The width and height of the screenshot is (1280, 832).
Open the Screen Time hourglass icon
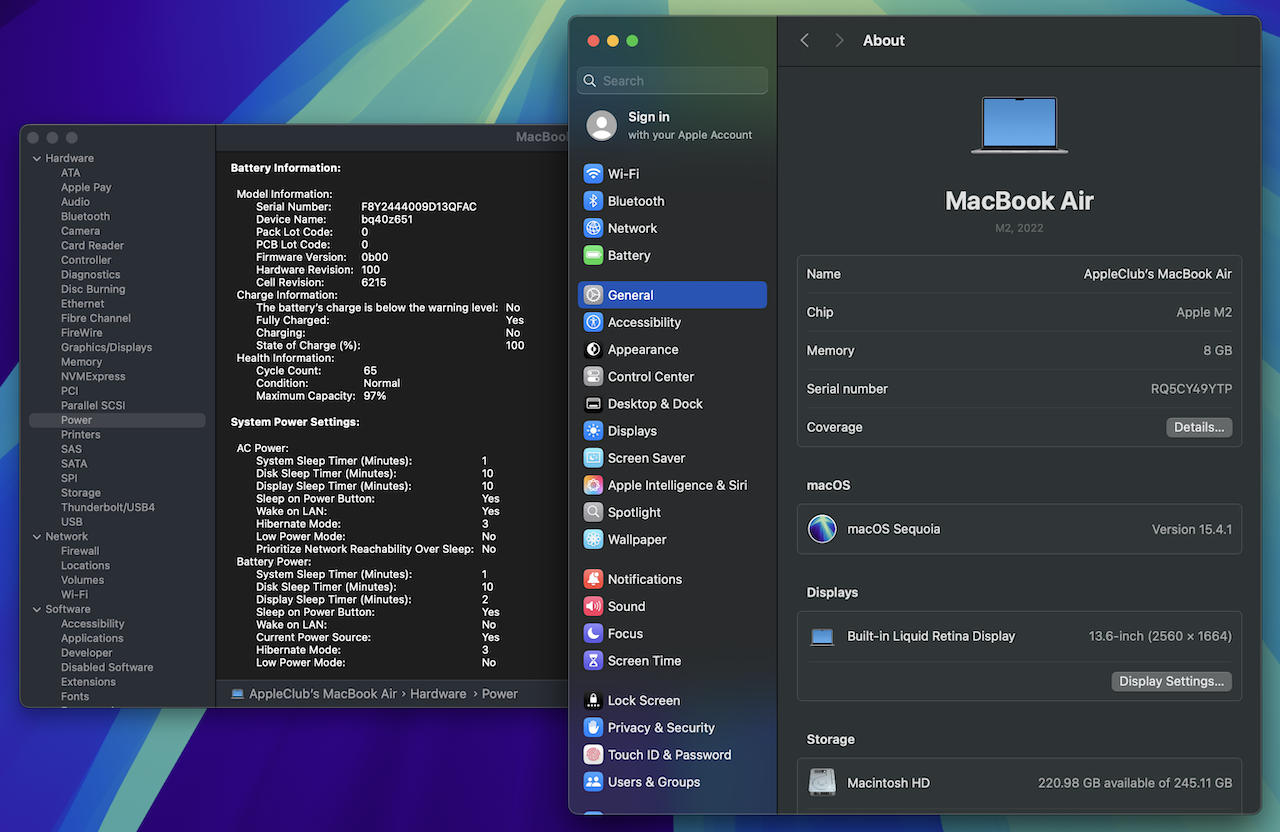pos(593,661)
